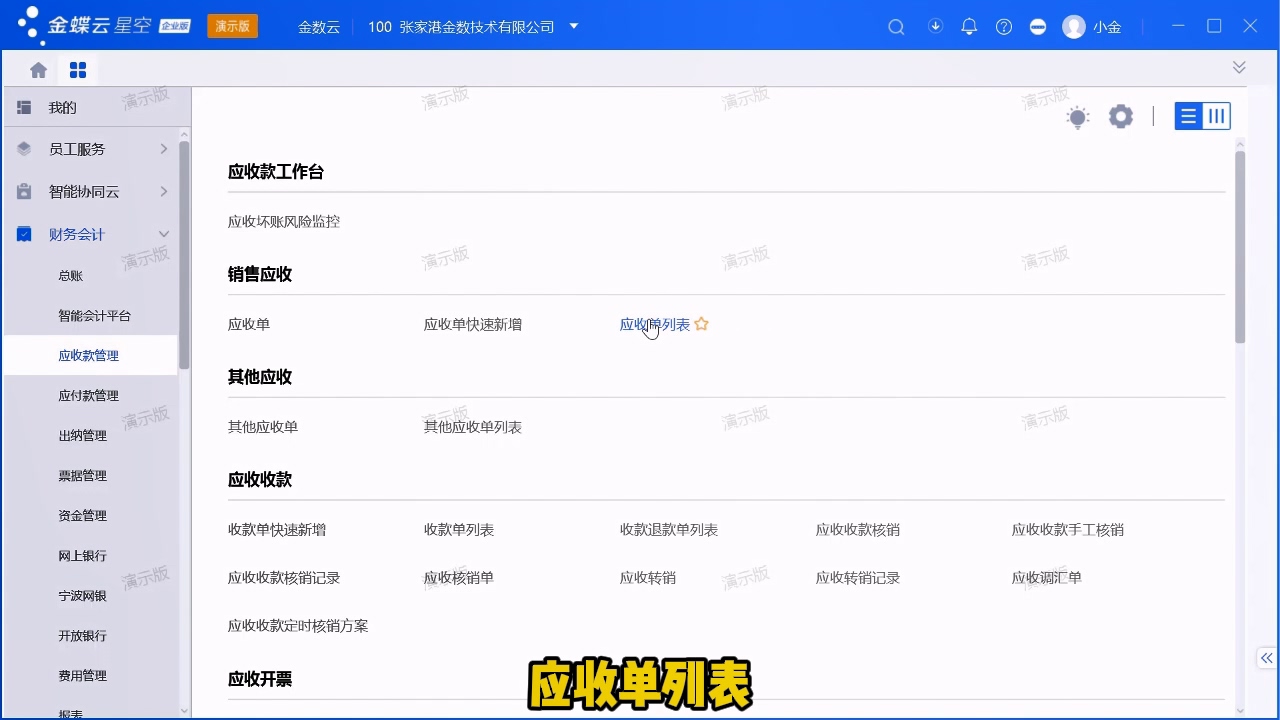Select 应付款管理 in the sidebar

[x=88, y=396]
